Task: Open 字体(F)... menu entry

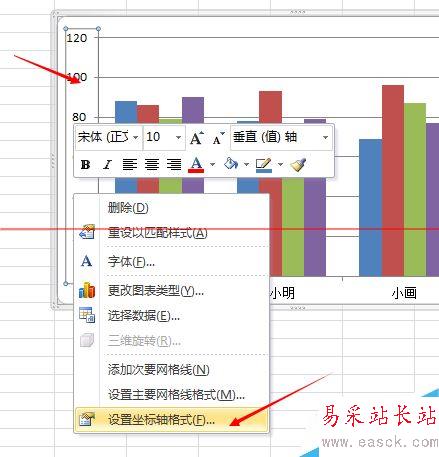Action: pos(171,262)
